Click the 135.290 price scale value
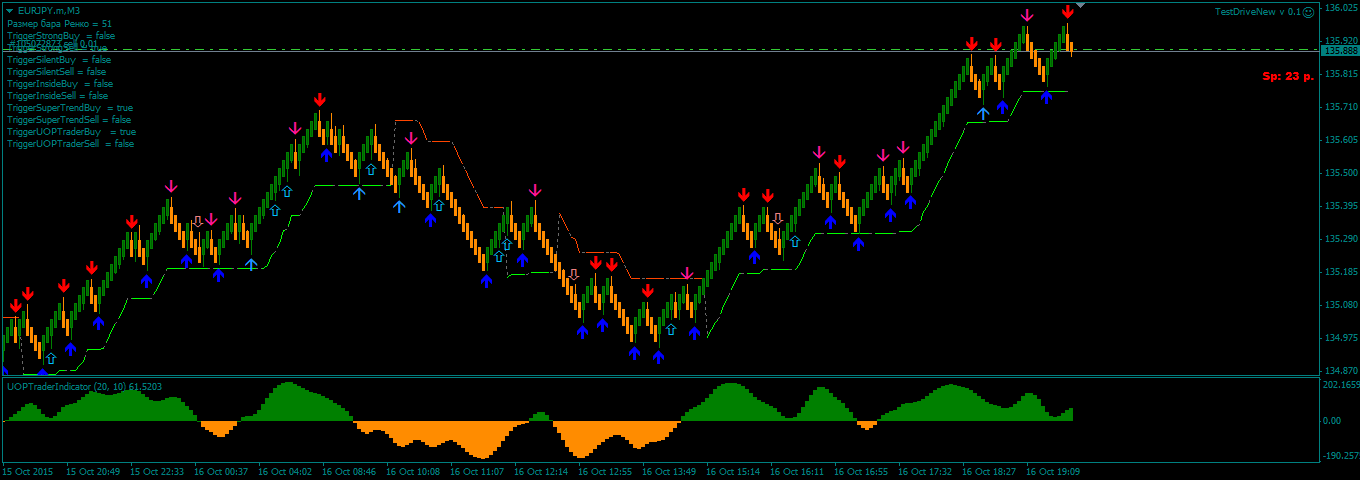The image size is (1360, 480). coord(1340,239)
